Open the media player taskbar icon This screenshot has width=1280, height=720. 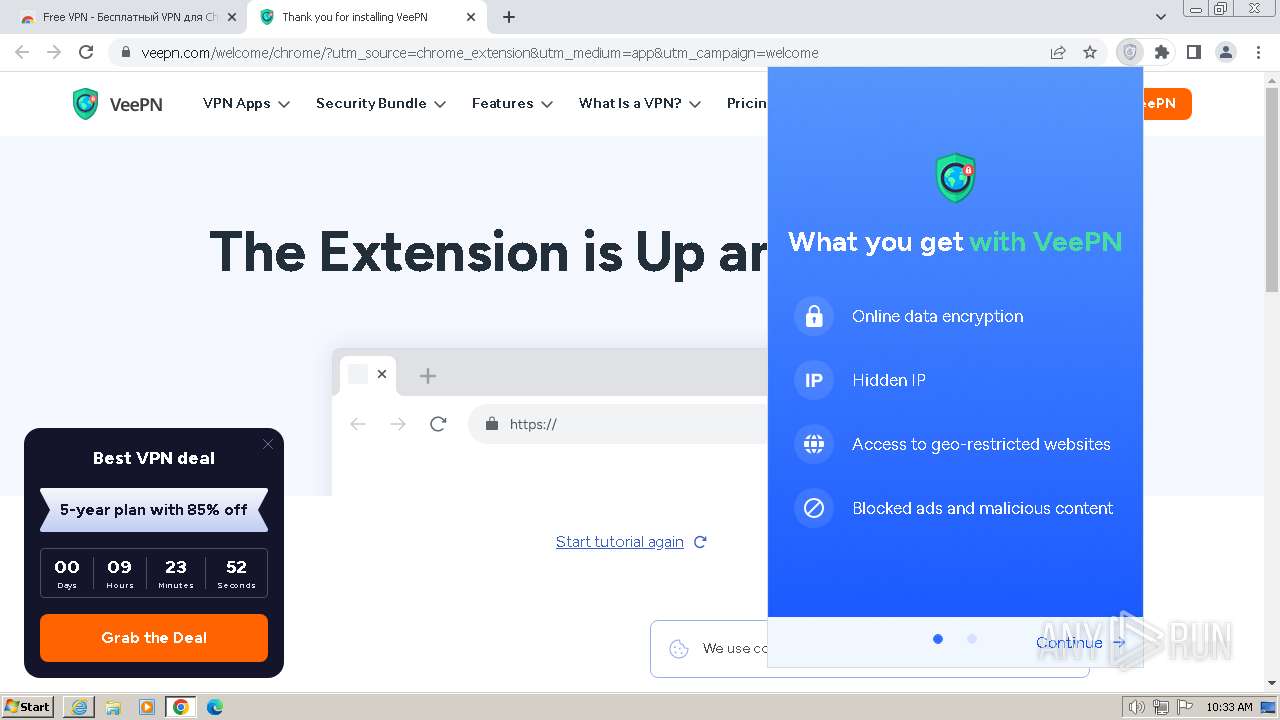[147, 707]
